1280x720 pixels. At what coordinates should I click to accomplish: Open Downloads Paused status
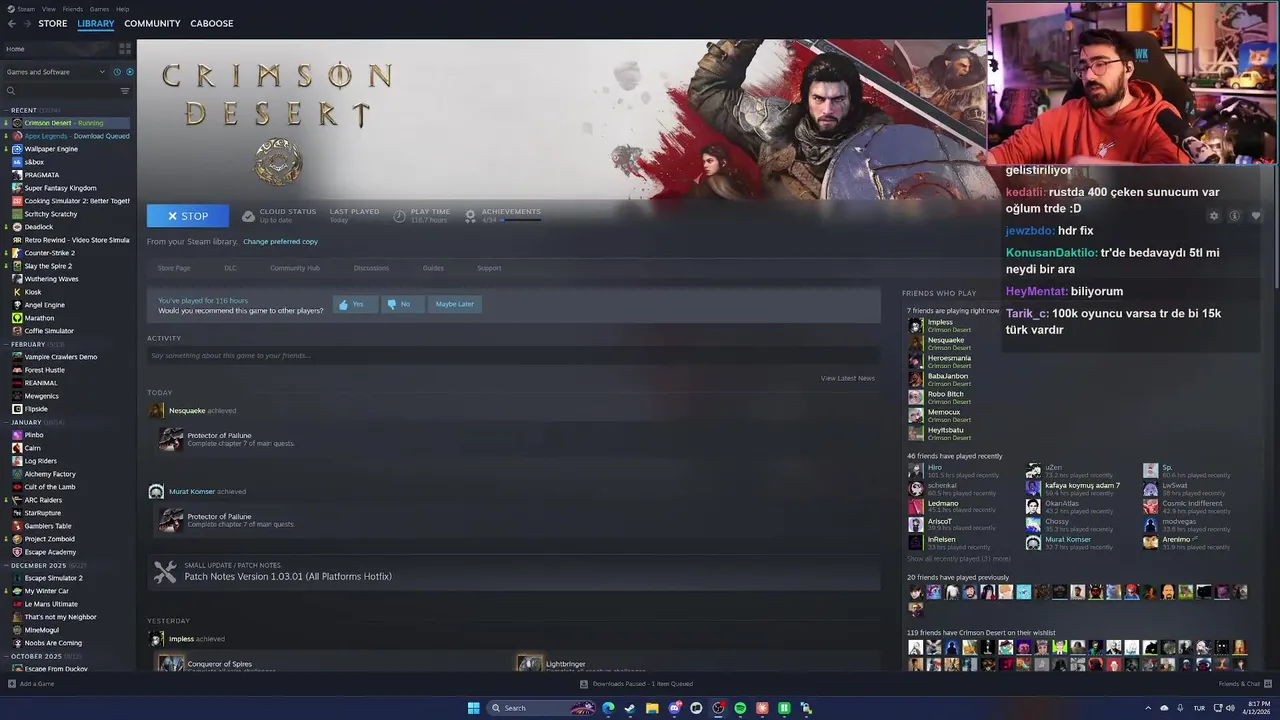click(637, 684)
